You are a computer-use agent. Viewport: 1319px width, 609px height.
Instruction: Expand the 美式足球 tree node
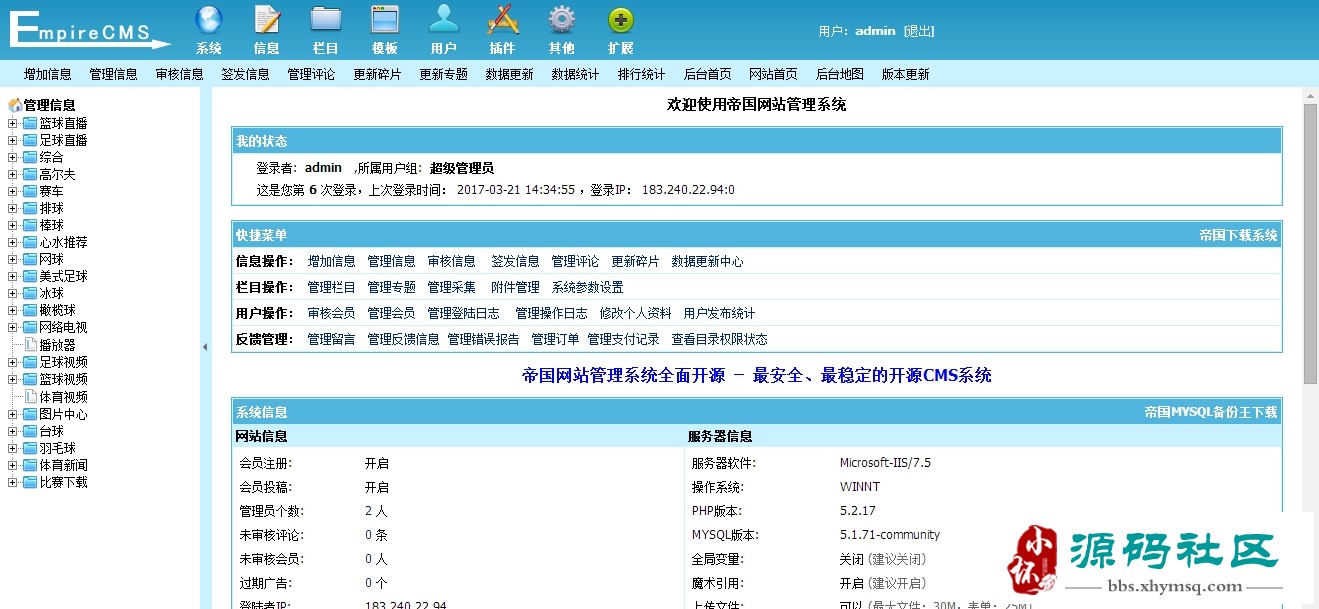[12, 276]
